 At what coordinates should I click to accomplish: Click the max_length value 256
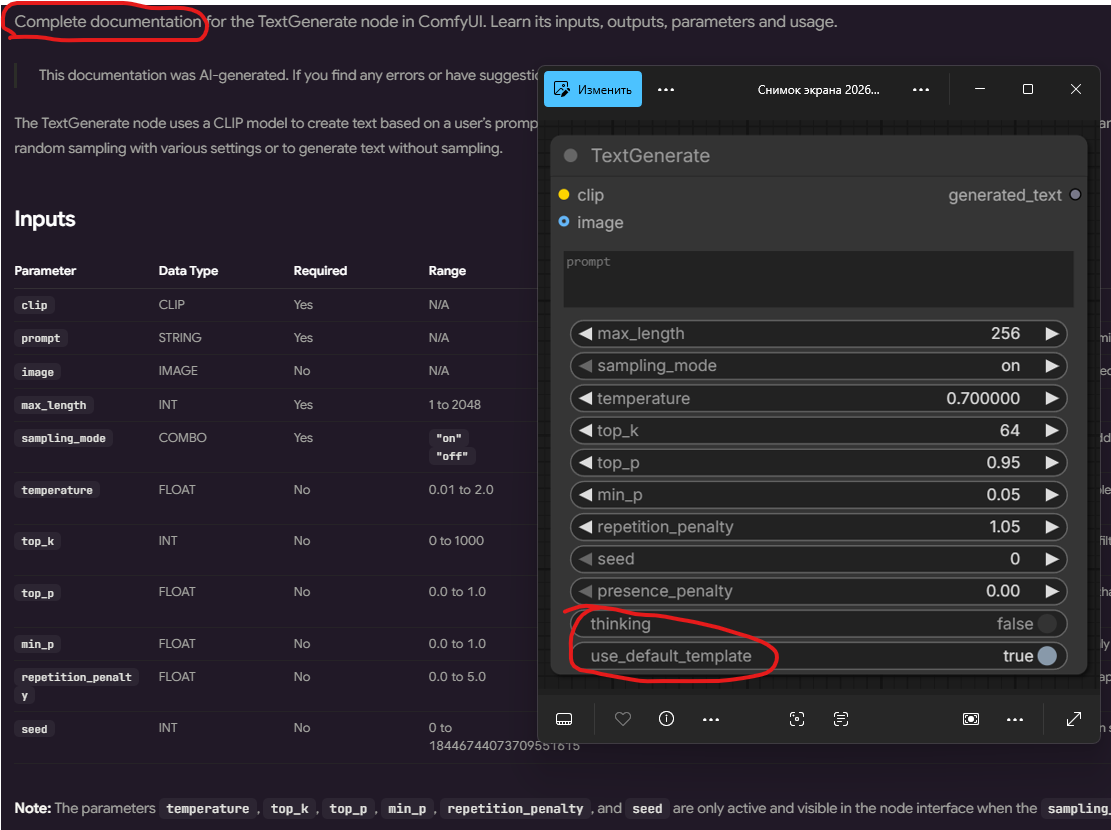tap(1005, 333)
